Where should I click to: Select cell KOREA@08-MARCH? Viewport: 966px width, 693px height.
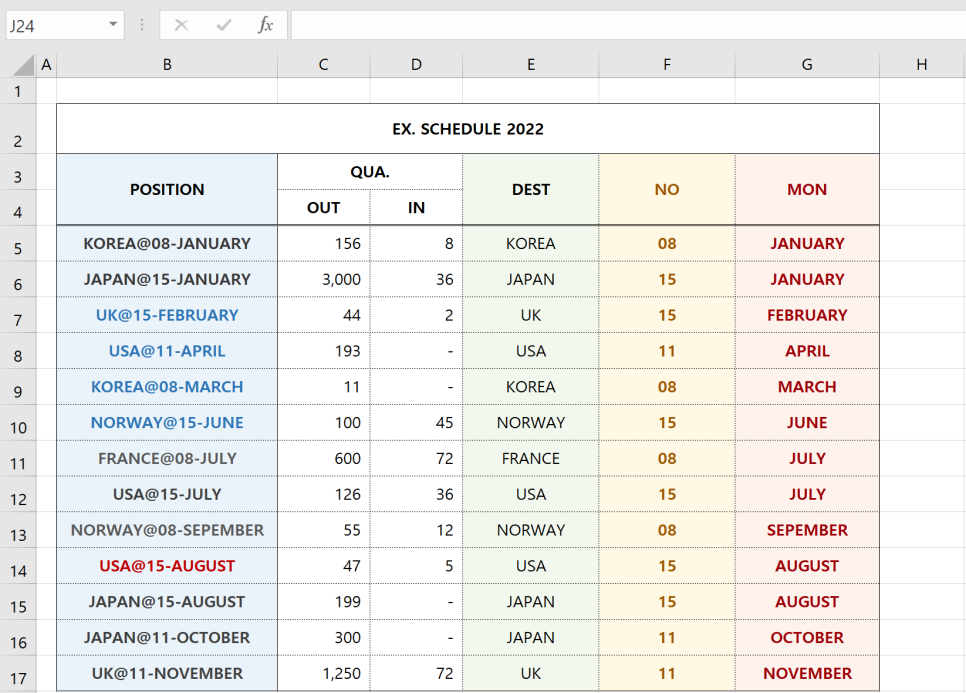click(x=167, y=386)
